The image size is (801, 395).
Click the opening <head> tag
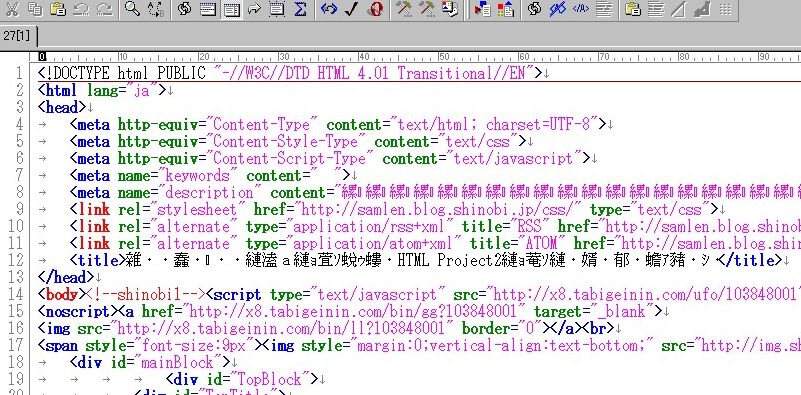click(62, 107)
